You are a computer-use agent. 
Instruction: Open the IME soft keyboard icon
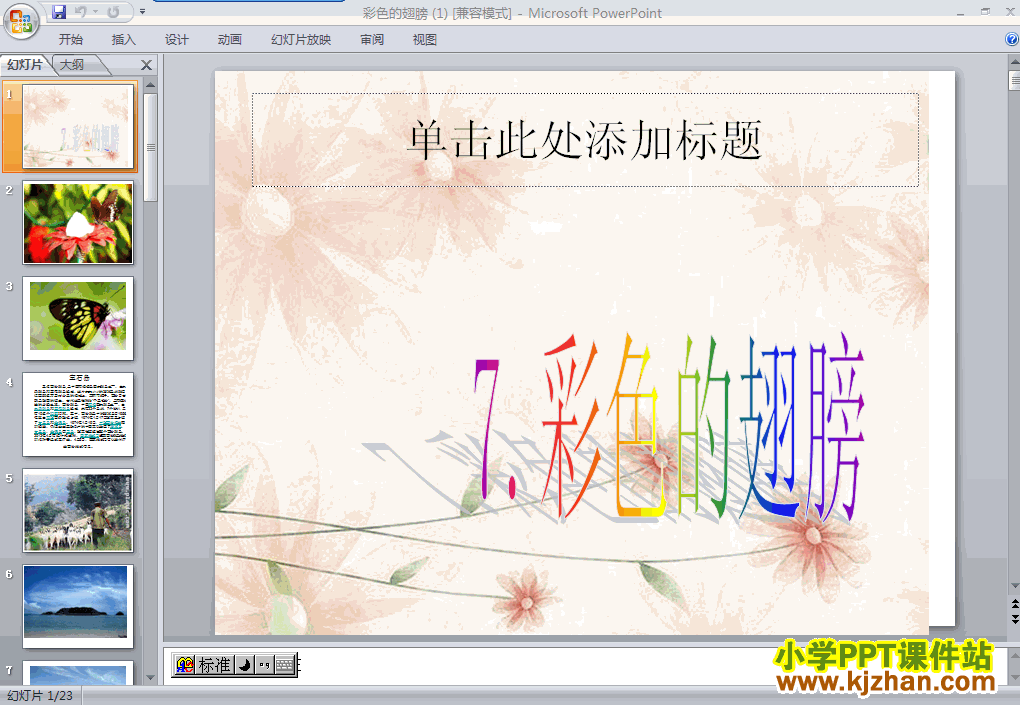click(x=285, y=665)
